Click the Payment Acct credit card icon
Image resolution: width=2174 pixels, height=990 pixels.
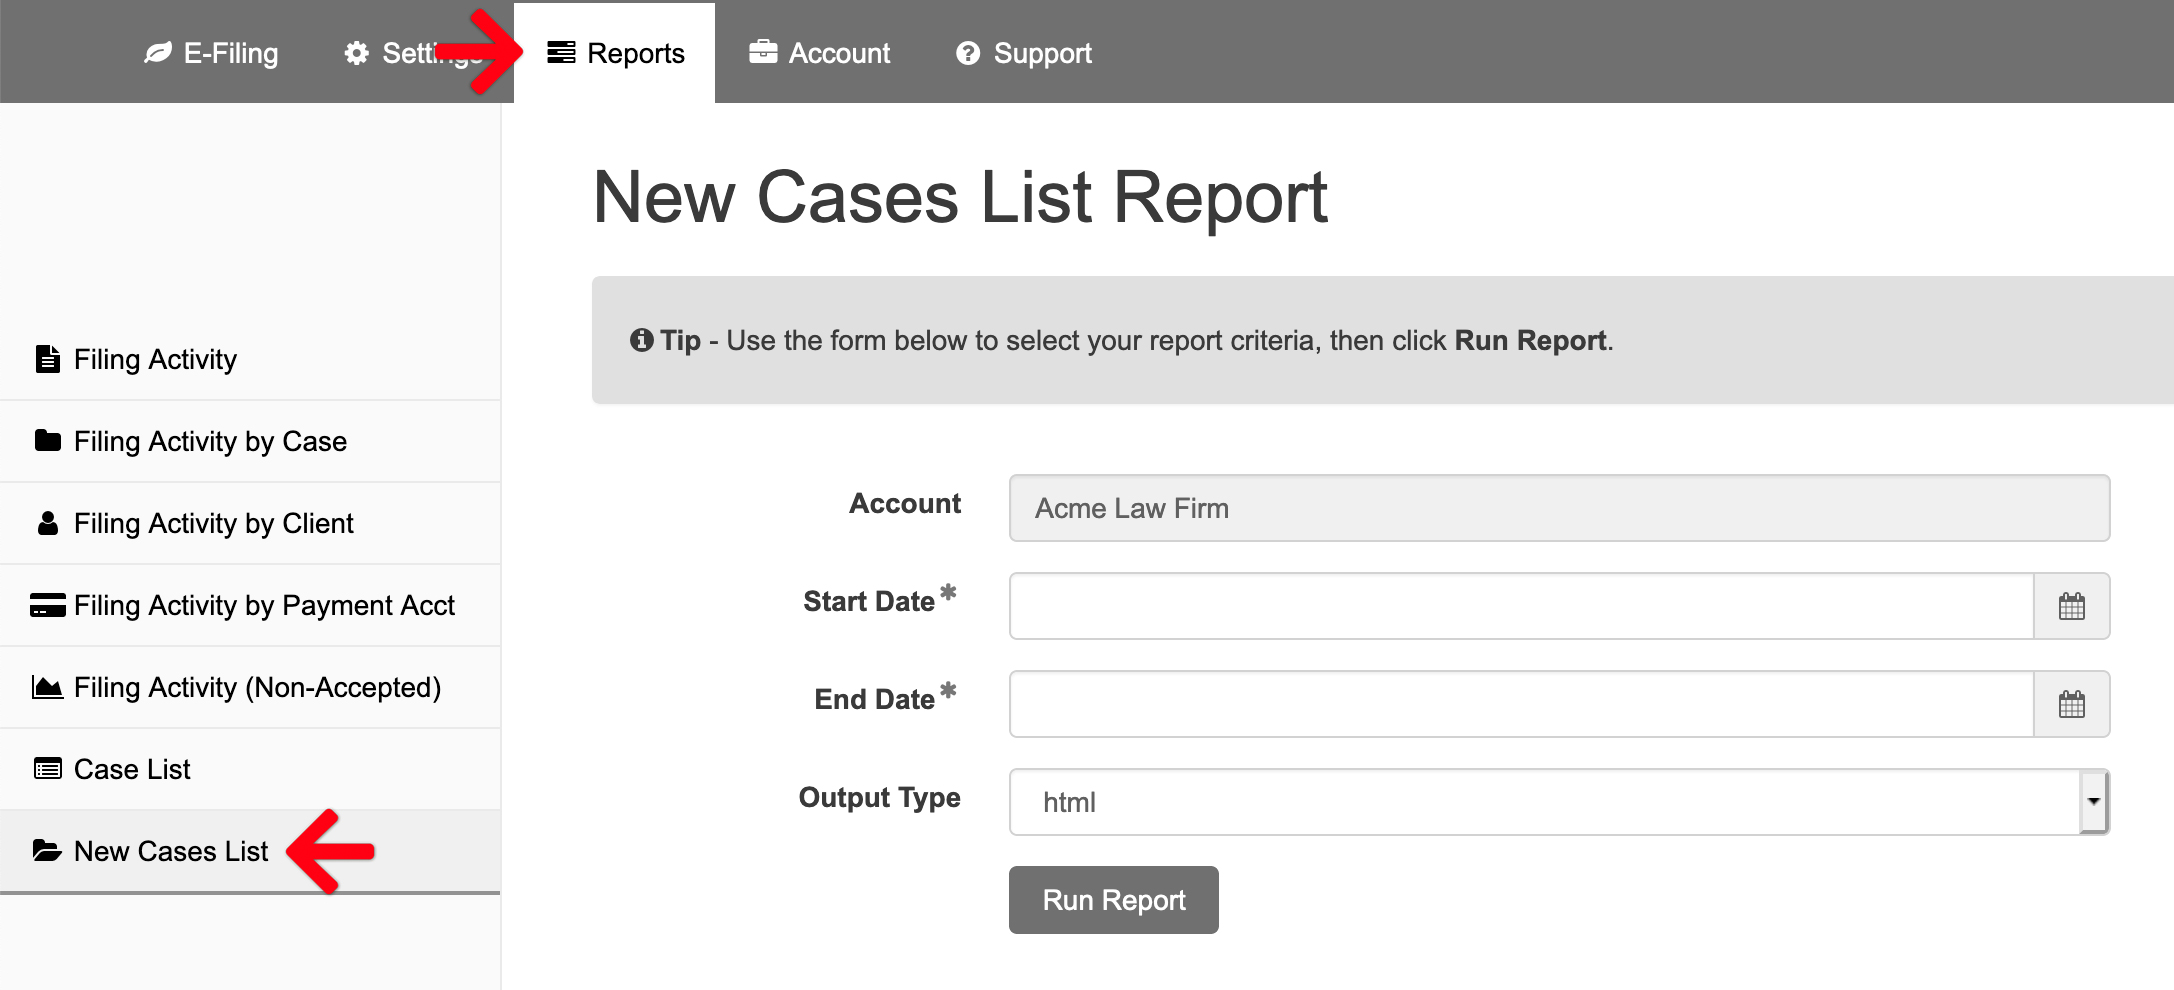[x=47, y=605]
